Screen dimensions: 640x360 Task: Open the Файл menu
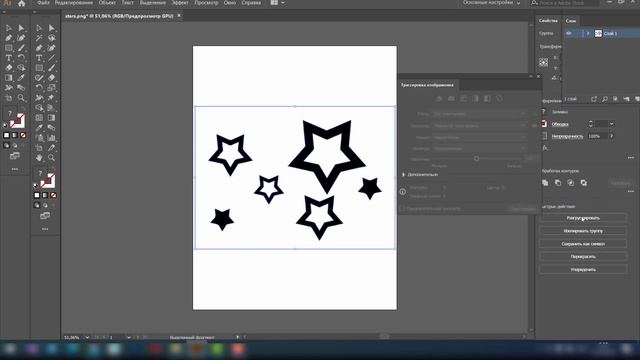[43, 3]
